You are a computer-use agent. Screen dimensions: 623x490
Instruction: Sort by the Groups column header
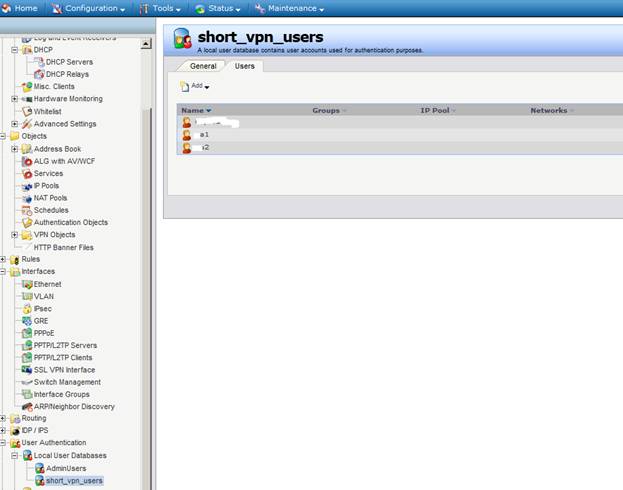329,110
